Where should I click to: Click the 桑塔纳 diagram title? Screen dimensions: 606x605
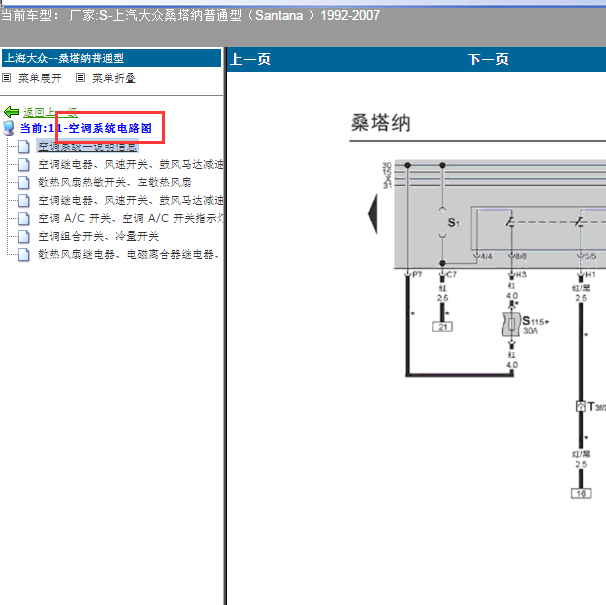tap(380, 123)
